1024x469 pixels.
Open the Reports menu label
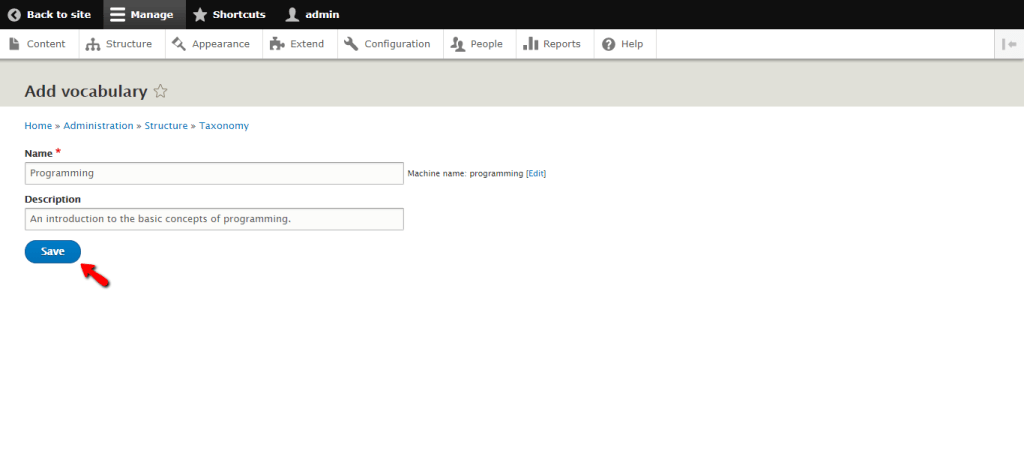coord(562,44)
